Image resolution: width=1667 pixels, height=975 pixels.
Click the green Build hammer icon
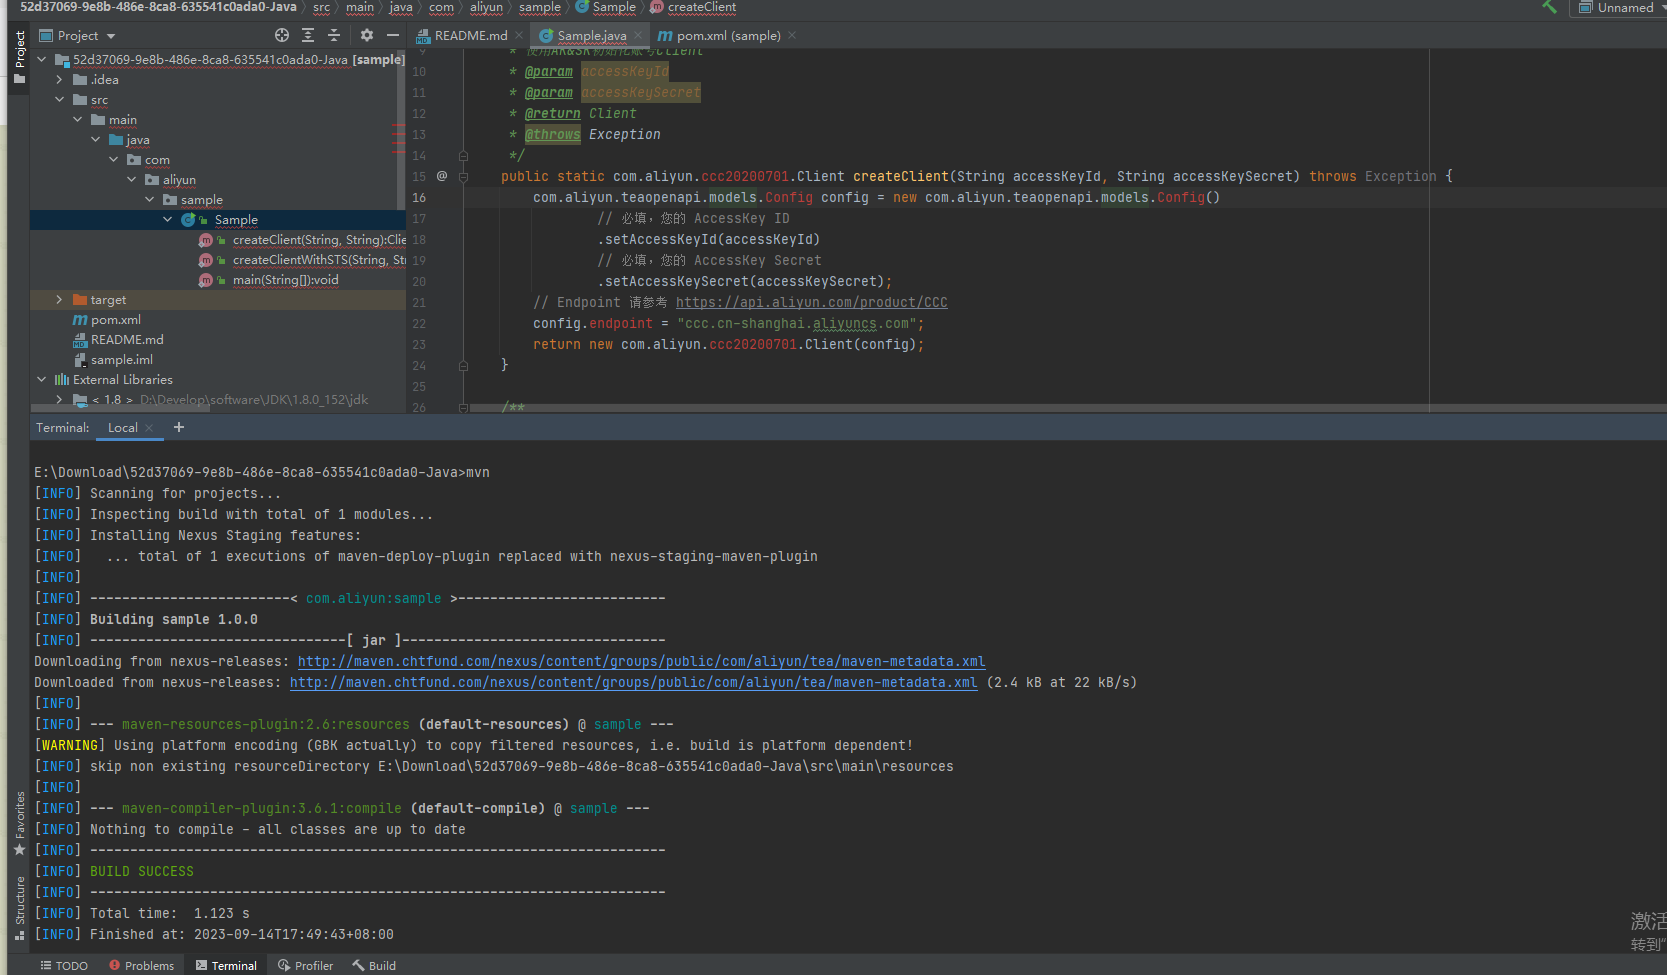tap(1549, 7)
